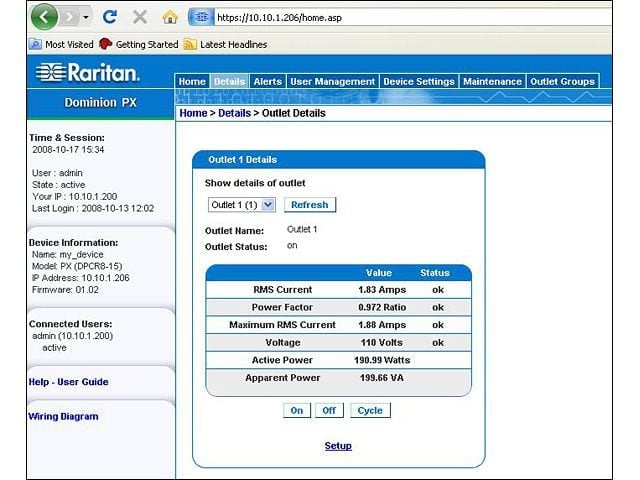This screenshot has width=640, height=480.
Task: Click the address bar URL field
Action: tap(412, 18)
